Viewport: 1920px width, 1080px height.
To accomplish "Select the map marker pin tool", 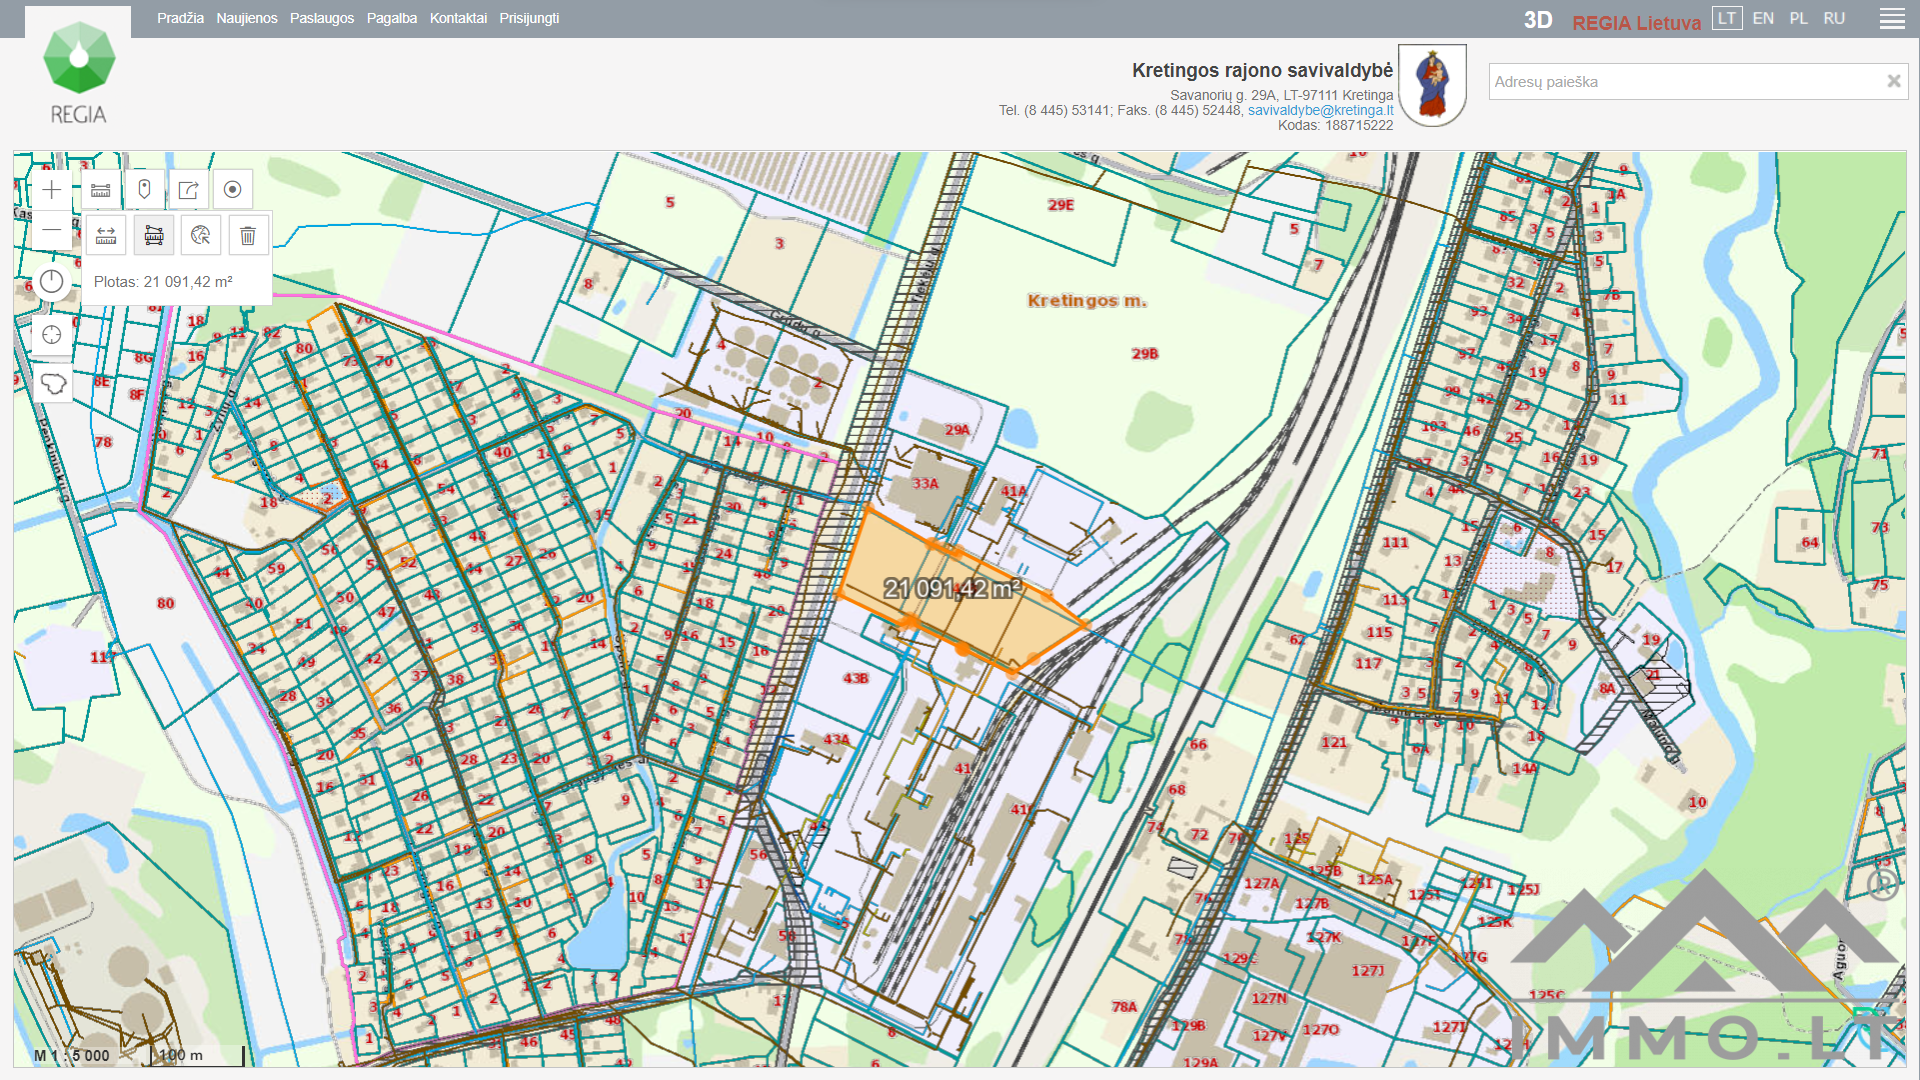I will [144, 190].
